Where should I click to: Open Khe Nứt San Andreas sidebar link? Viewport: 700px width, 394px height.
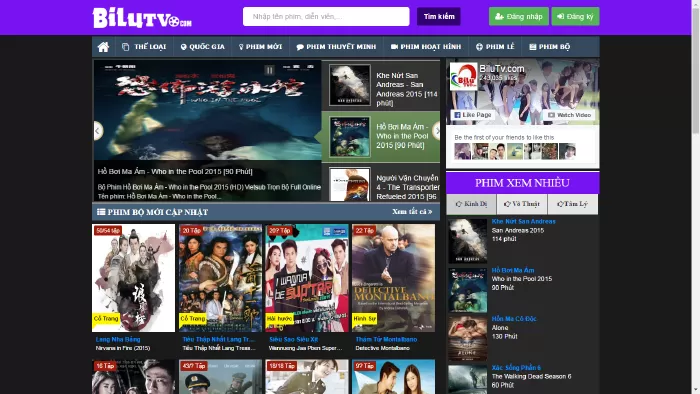click(524, 221)
